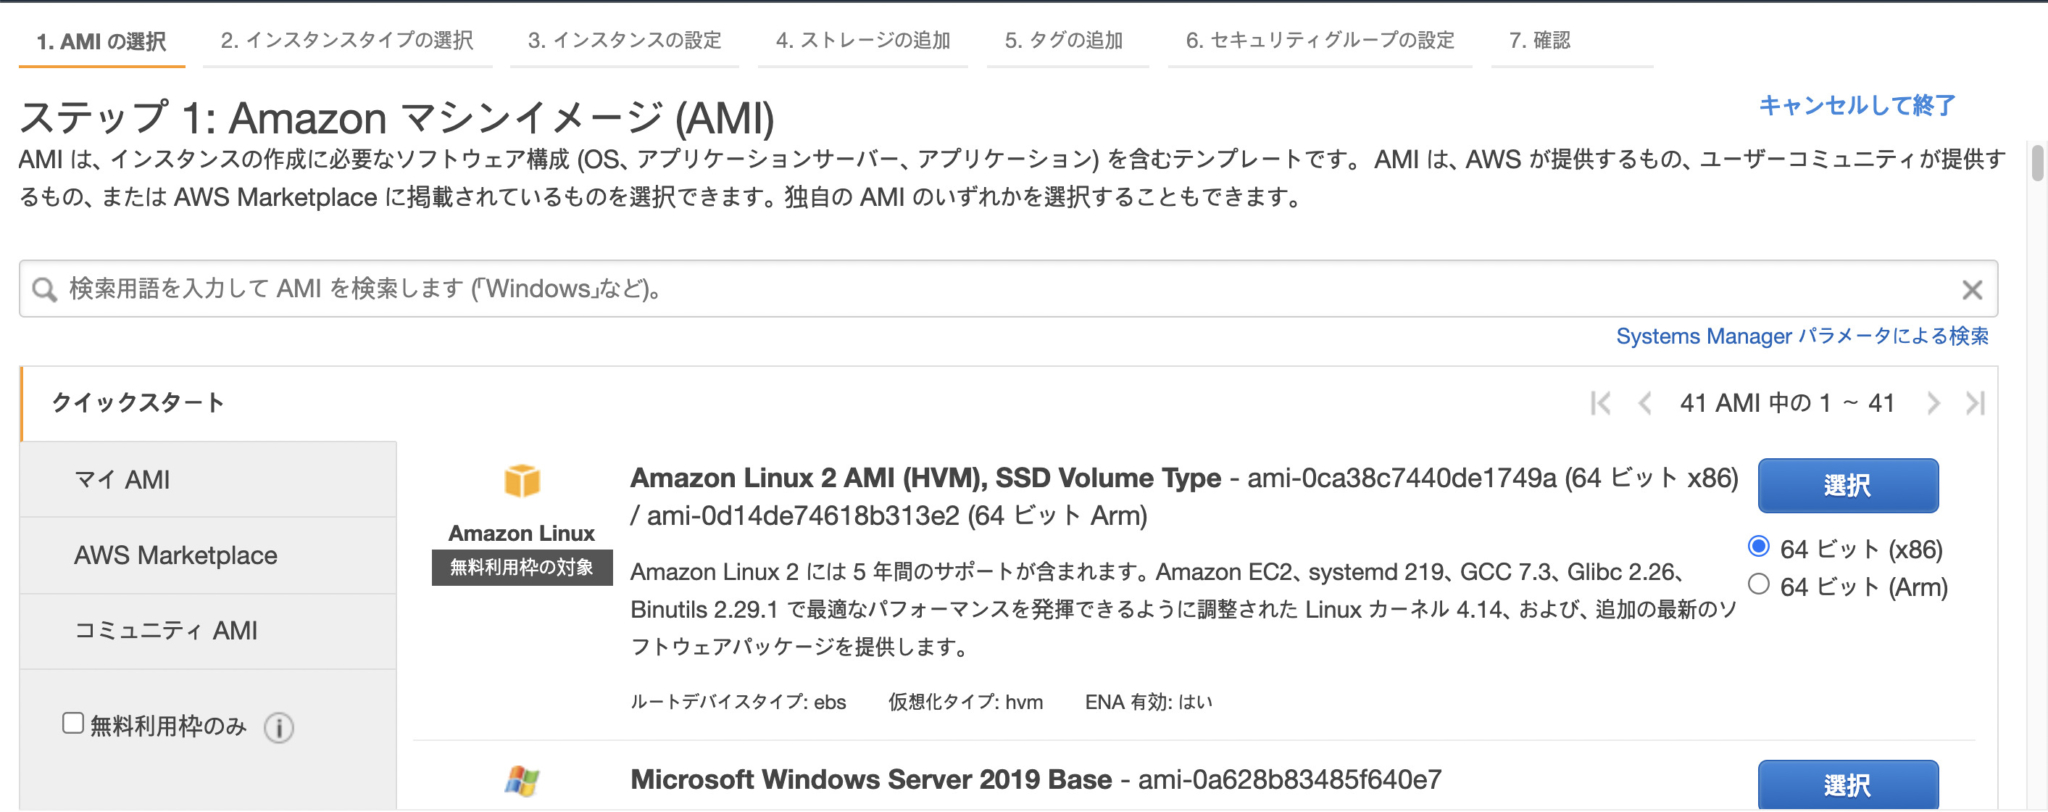Select the 64 ビット (Arm) radio button

tap(1759, 587)
